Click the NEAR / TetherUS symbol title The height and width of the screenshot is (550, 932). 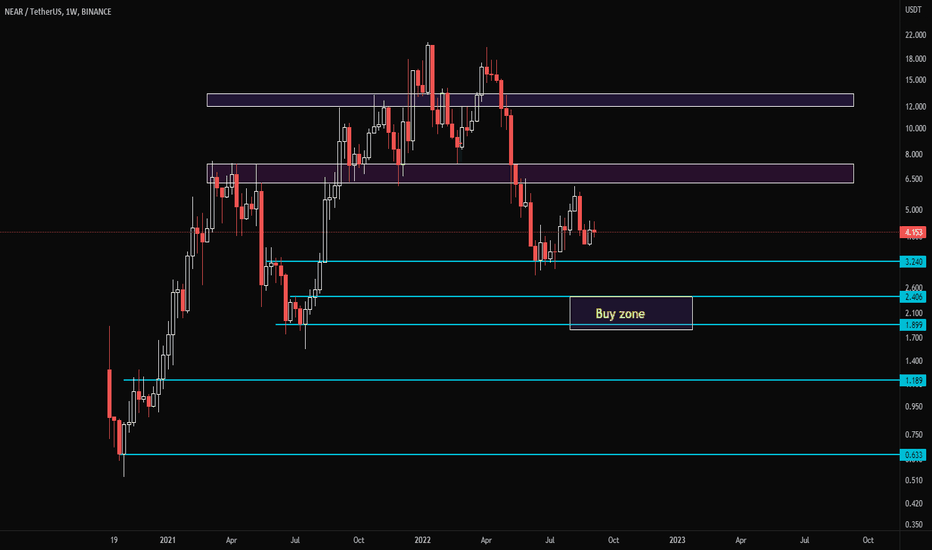[x=58, y=12]
